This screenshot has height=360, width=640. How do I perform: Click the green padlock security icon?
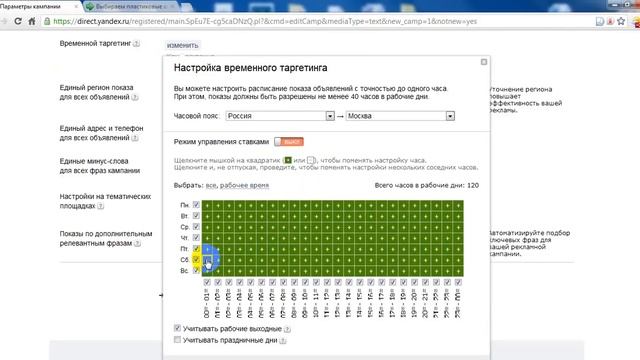pyautogui.click(x=47, y=21)
